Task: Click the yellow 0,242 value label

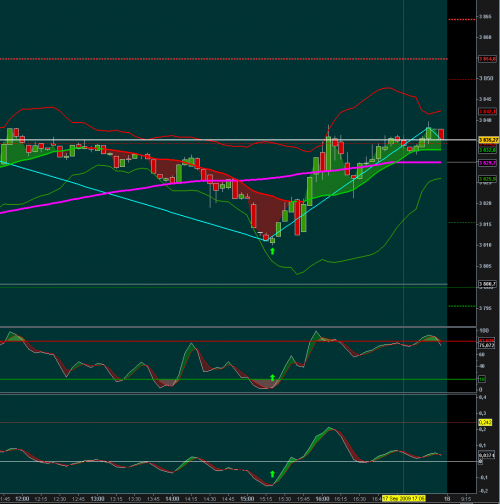Action: click(485, 422)
